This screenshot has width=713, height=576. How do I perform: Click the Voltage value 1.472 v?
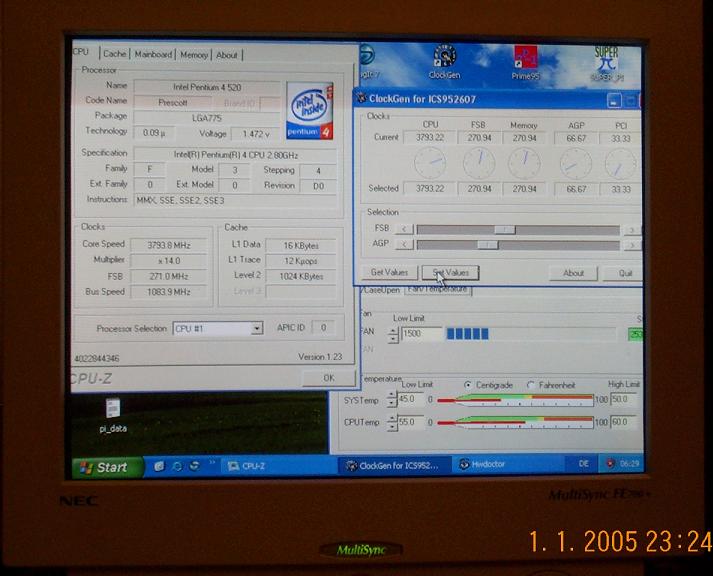[256, 134]
